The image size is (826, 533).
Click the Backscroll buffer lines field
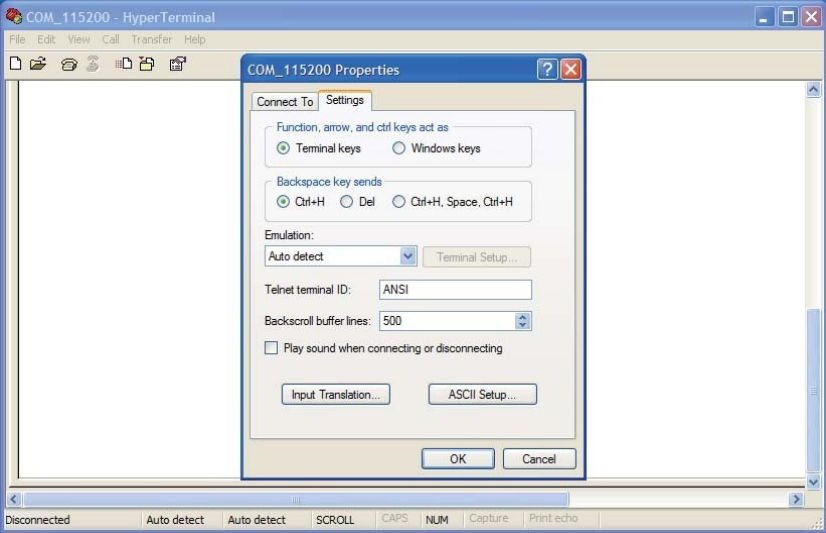447,321
